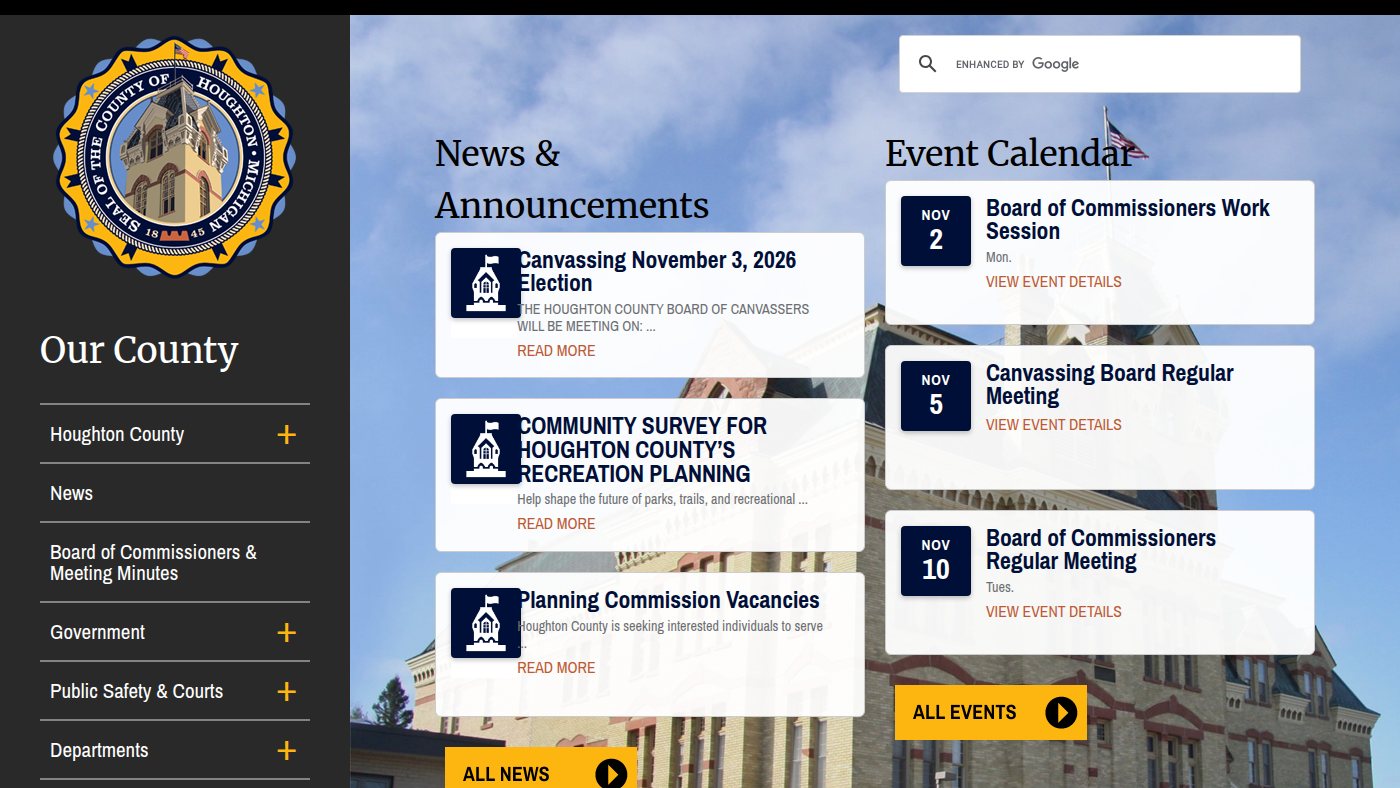Screen dimensions: 1400x788
Task: Click the courthouse icon beside Community Survey news
Action: click(x=486, y=449)
